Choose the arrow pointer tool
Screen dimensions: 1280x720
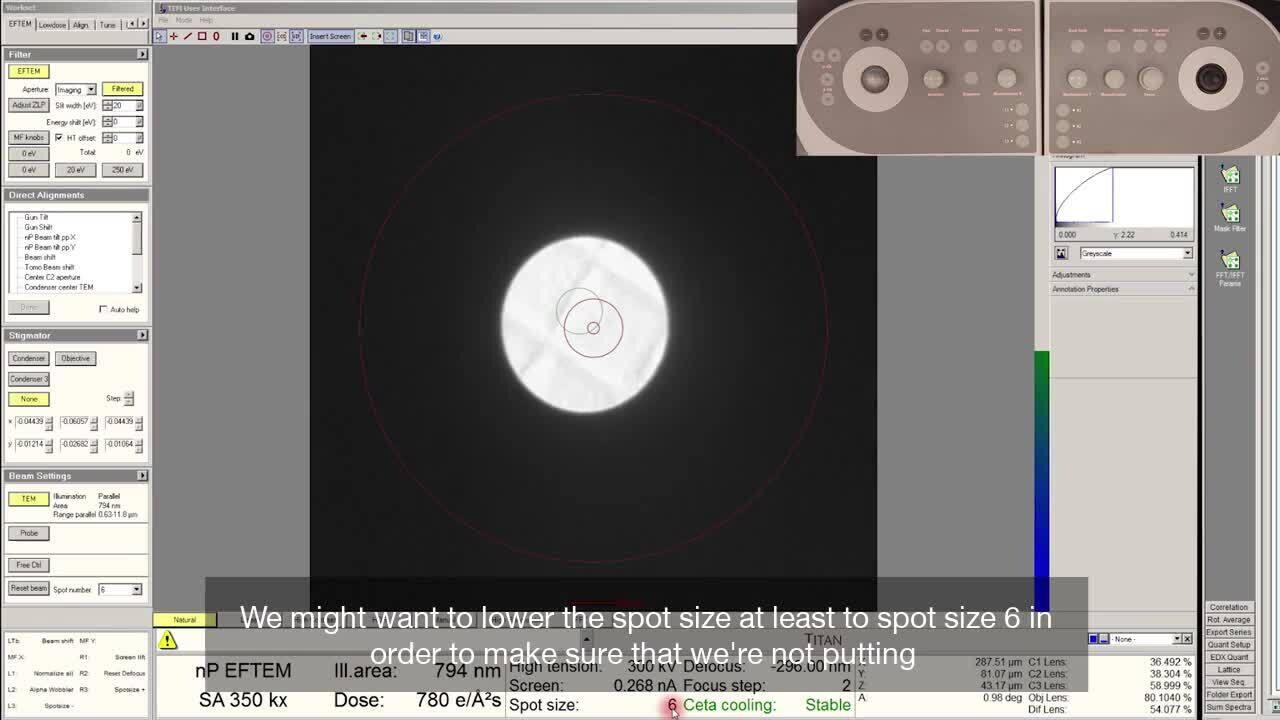(160, 36)
